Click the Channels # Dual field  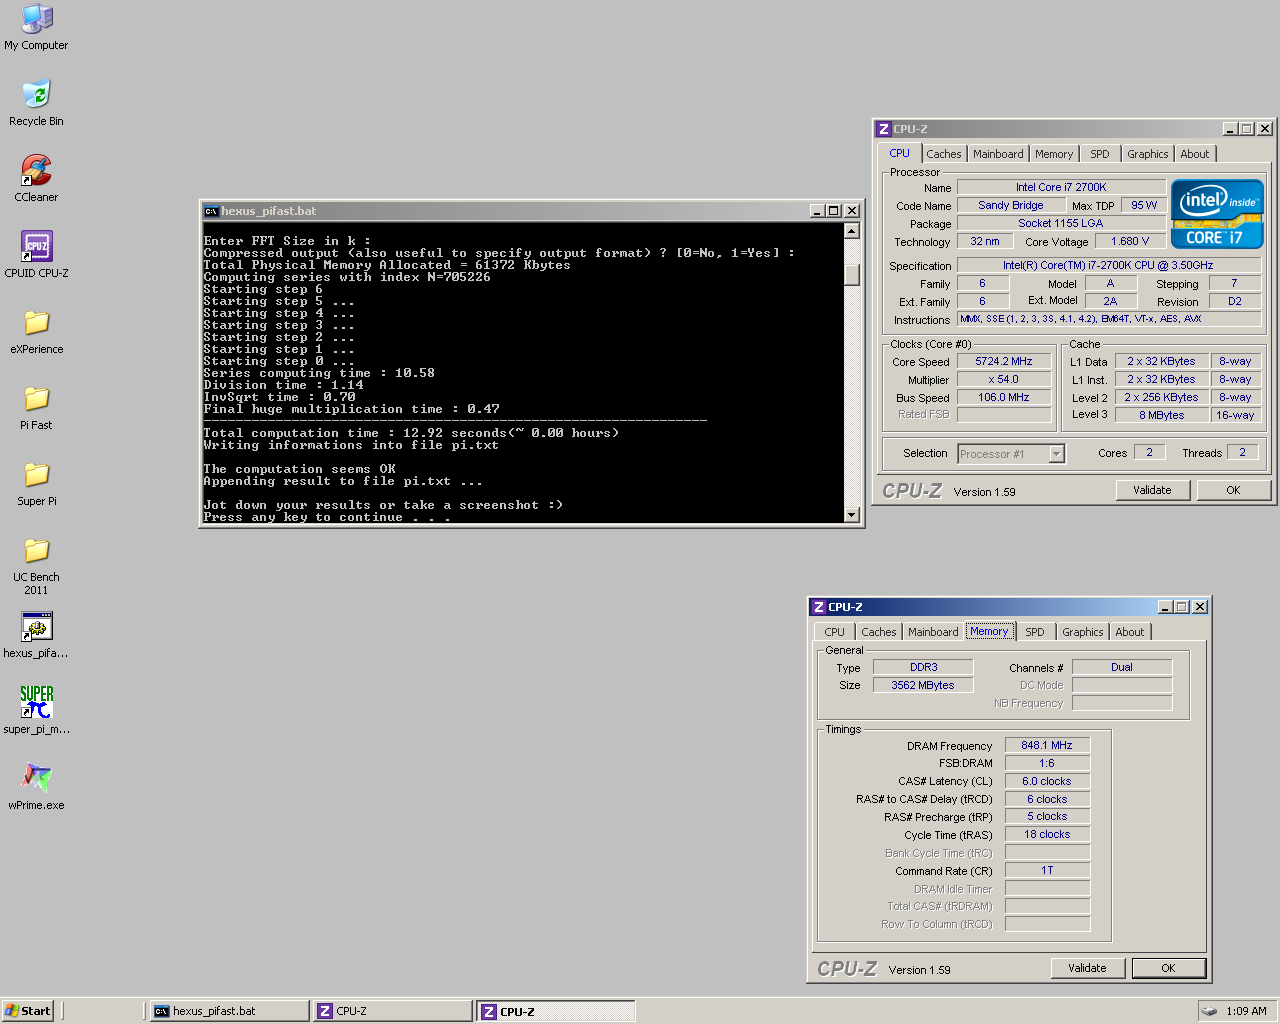[x=1122, y=667]
